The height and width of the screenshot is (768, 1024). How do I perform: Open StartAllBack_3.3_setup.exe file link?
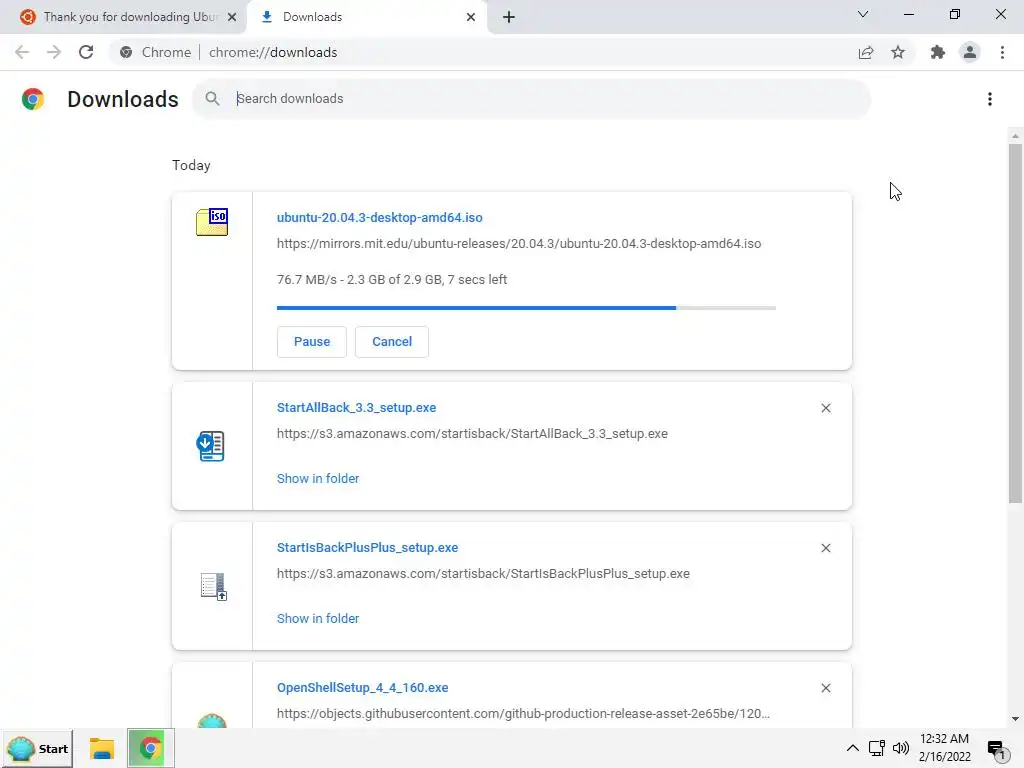(x=357, y=408)
